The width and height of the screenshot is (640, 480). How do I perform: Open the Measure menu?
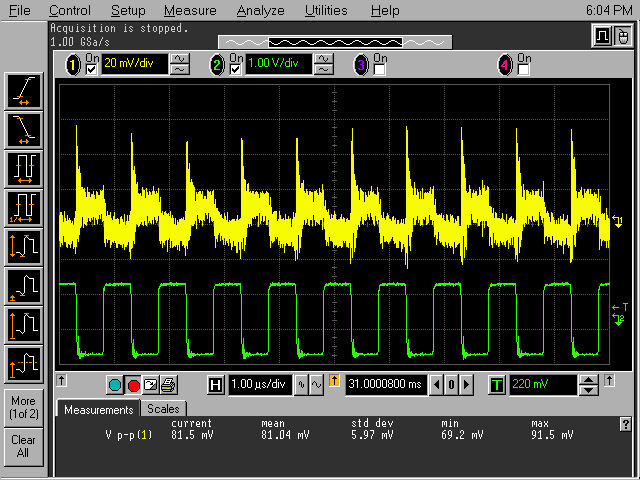point(189,10)
